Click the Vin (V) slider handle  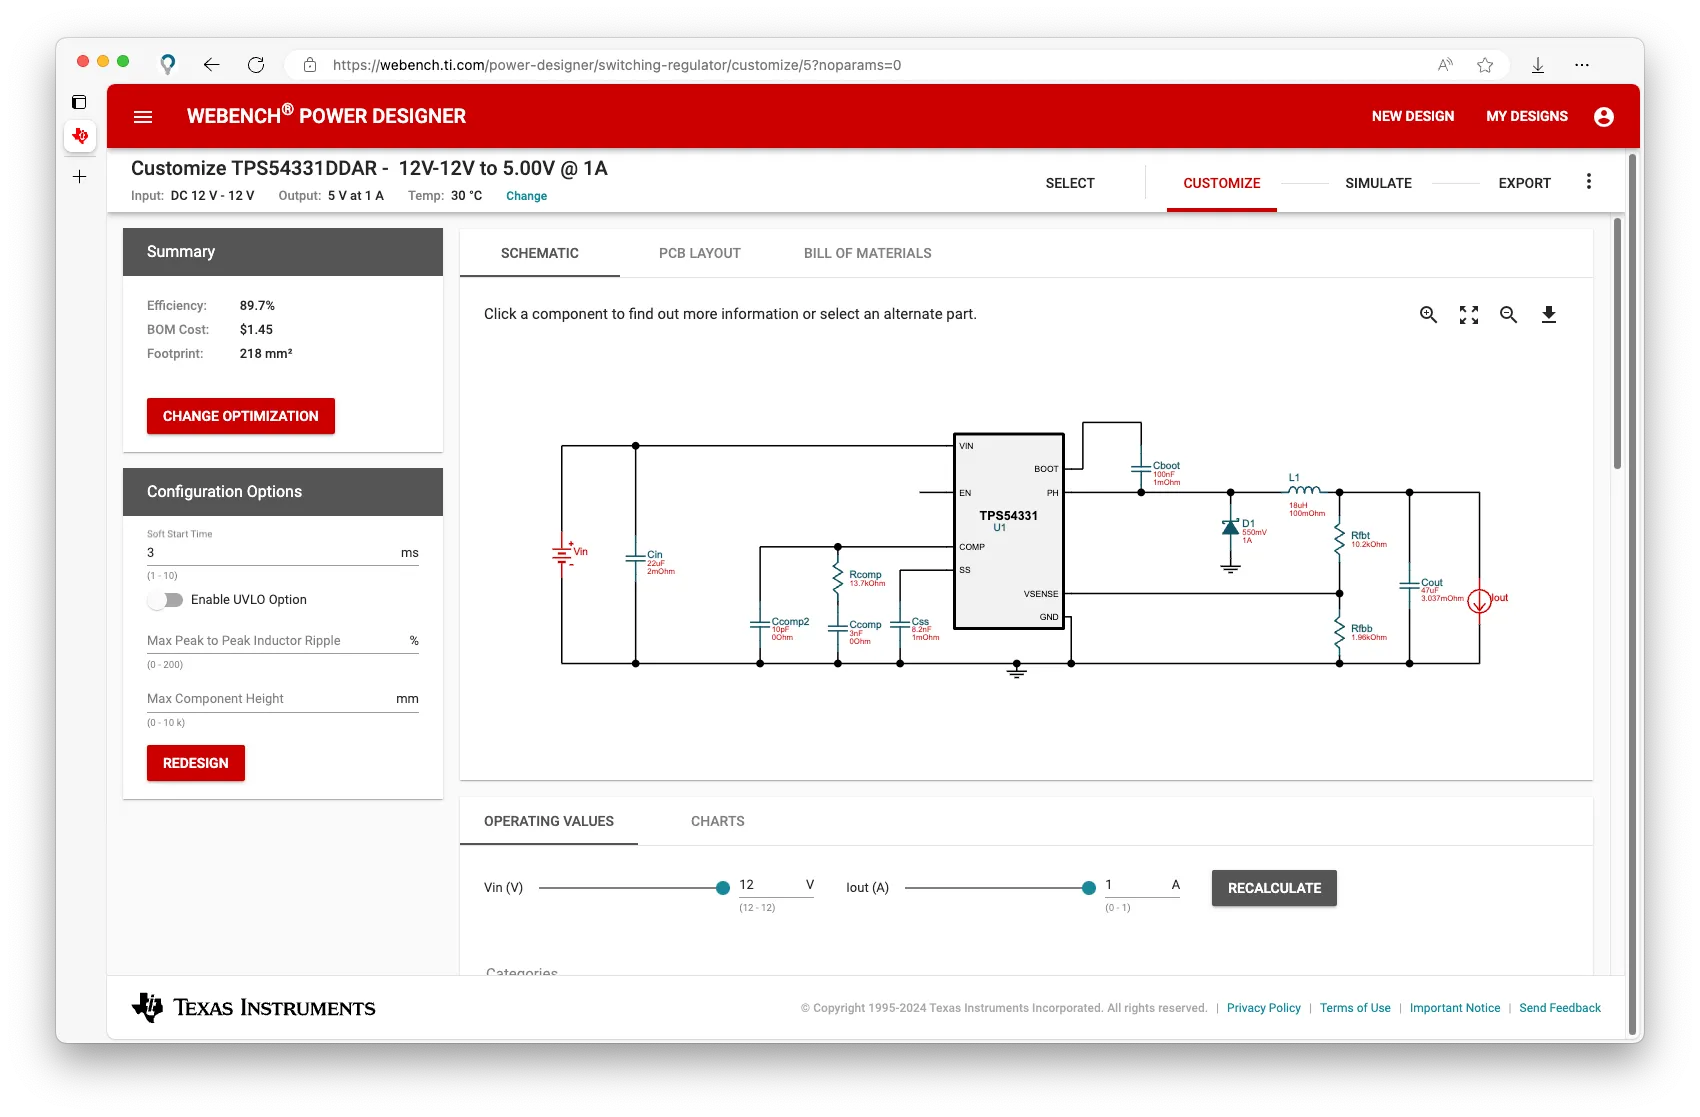click(x=723, y=888)
